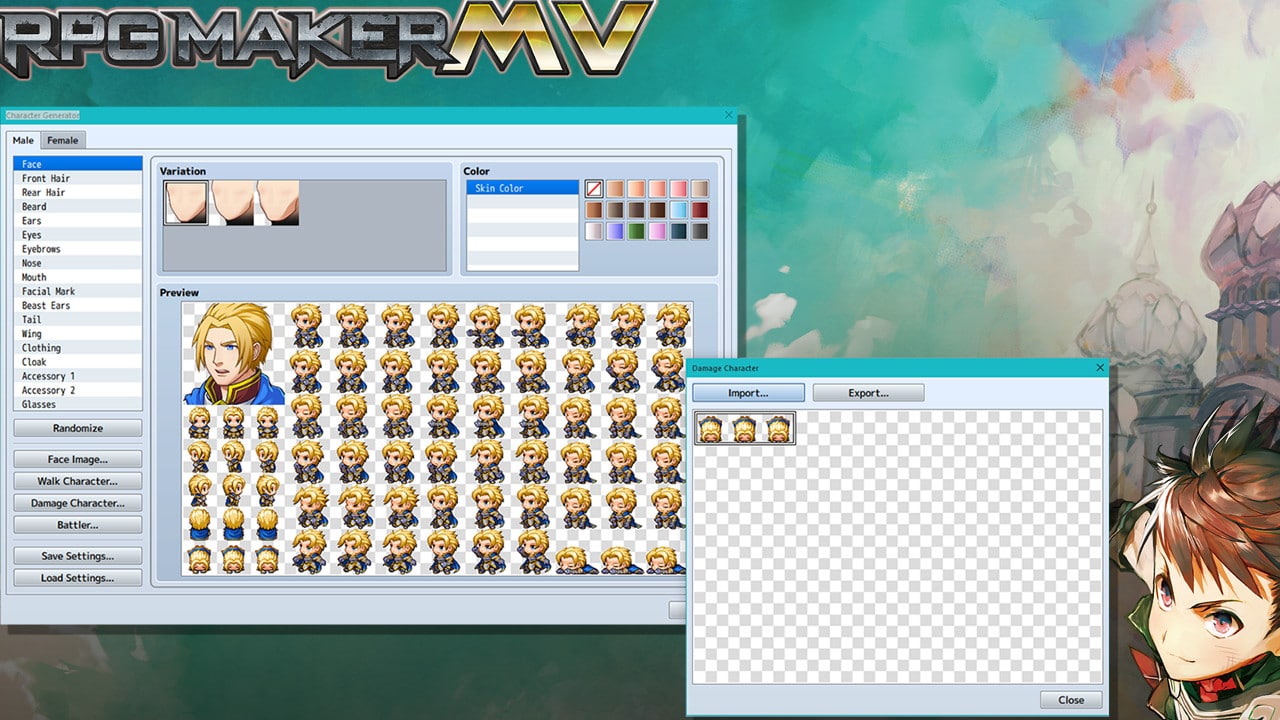Select Beast Ears in the parts list

pyautogui.click(x=78, y=305)
